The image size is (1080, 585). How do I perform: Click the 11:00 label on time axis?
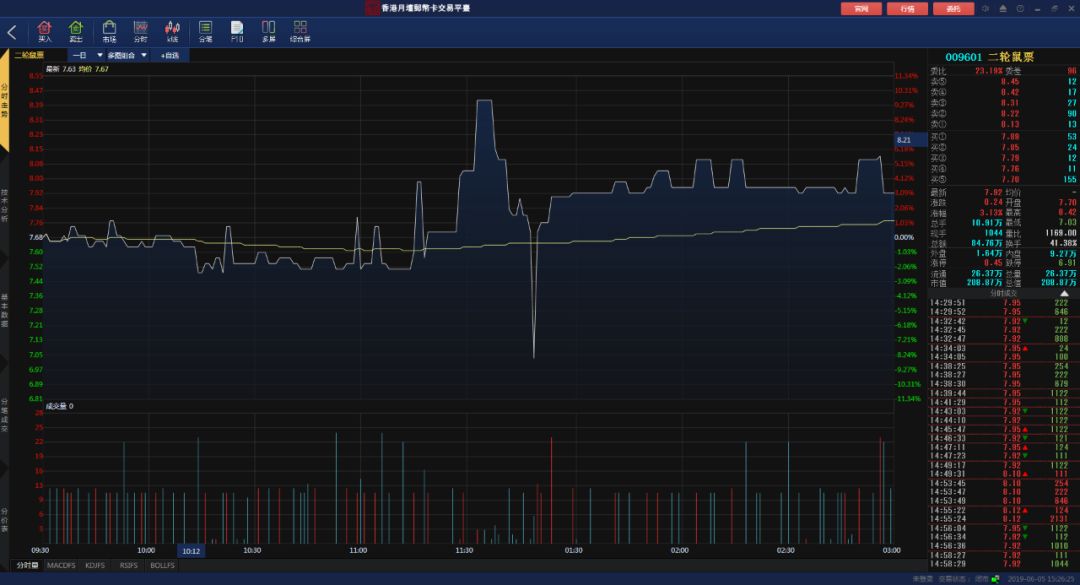(358, 551)
